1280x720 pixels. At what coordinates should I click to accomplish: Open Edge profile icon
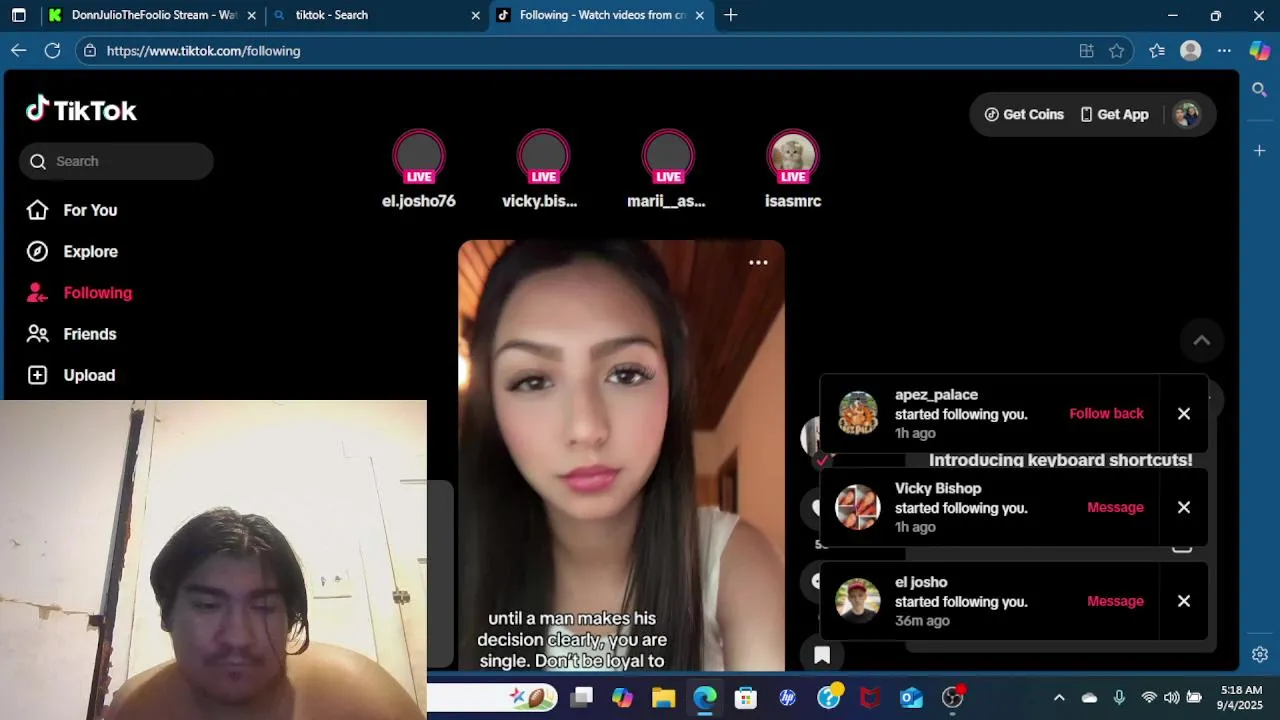coord(1190,51)
